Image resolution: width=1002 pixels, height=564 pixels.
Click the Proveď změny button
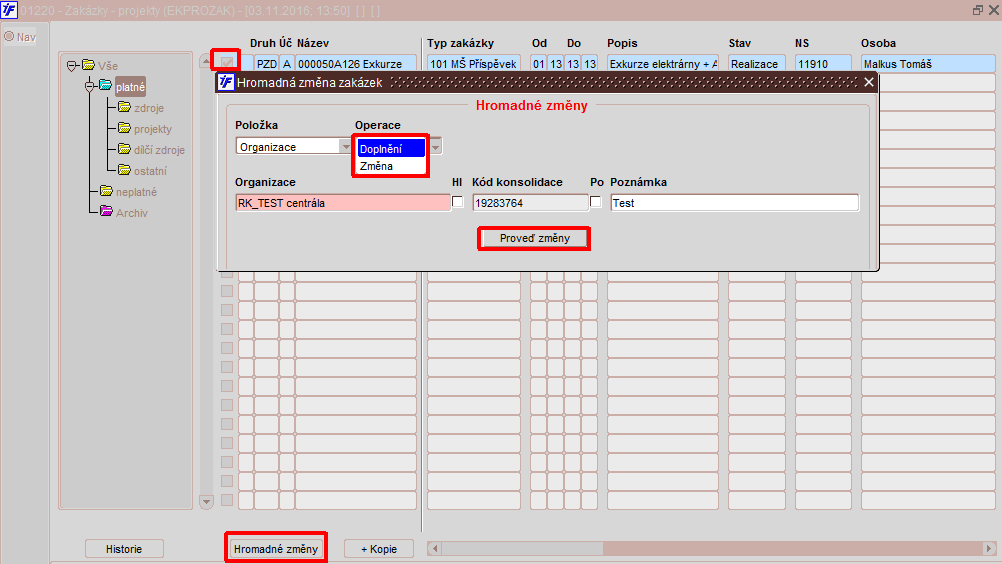(x=534, y=238)
